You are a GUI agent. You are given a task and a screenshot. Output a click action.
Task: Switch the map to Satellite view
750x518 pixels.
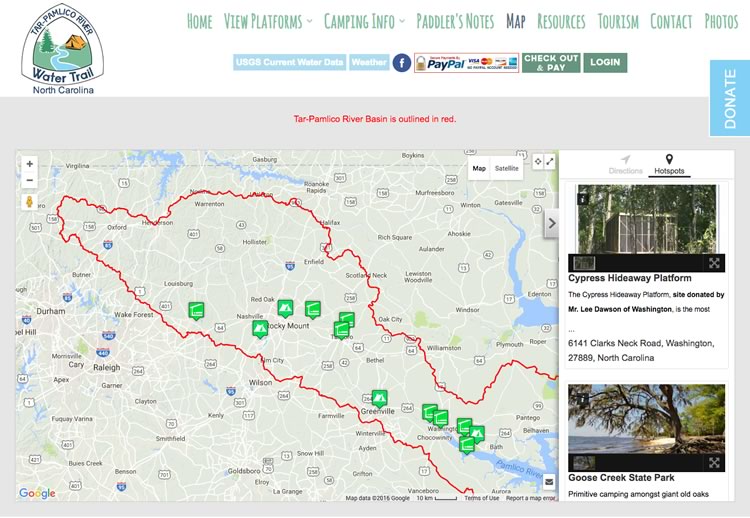pos(507,168)
